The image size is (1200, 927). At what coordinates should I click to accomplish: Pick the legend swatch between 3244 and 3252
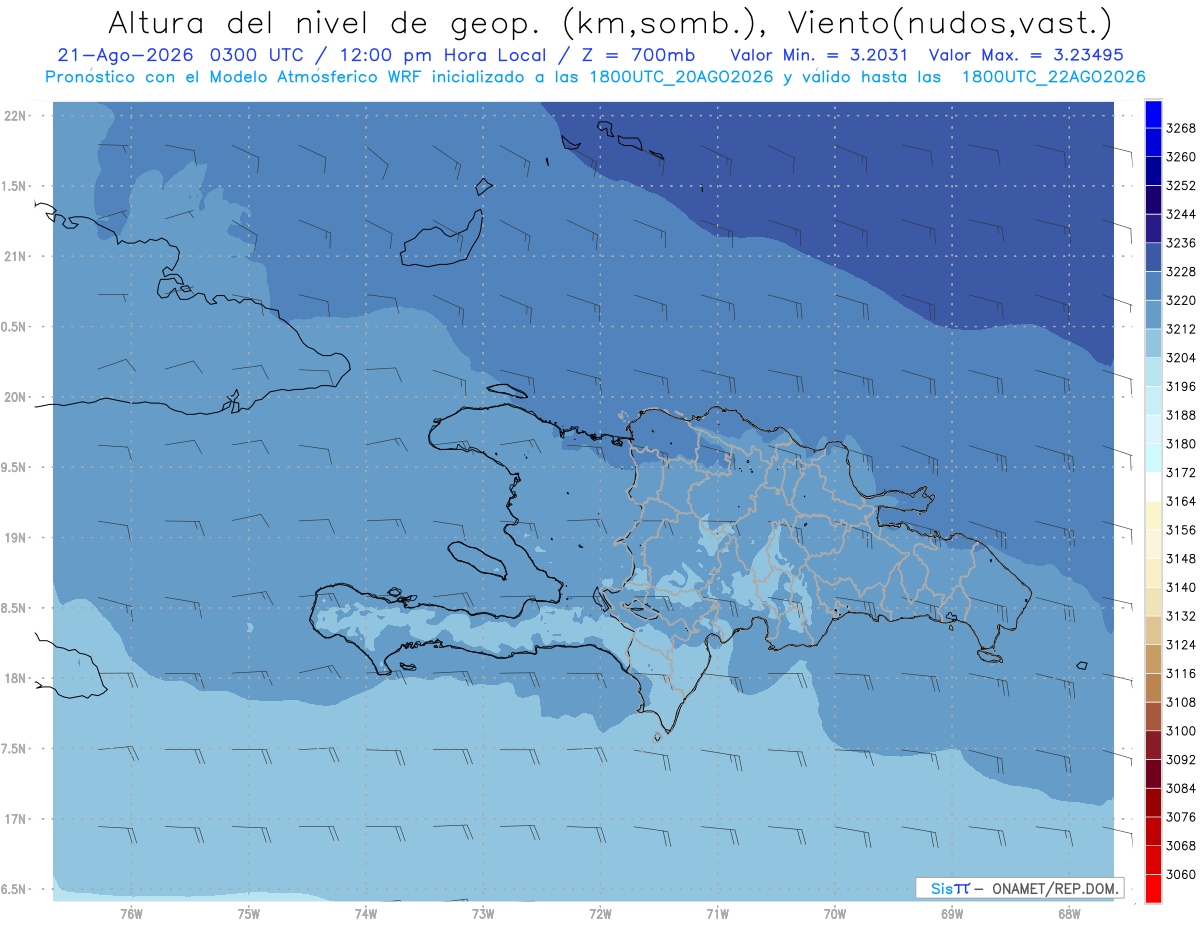point(1153,201)
